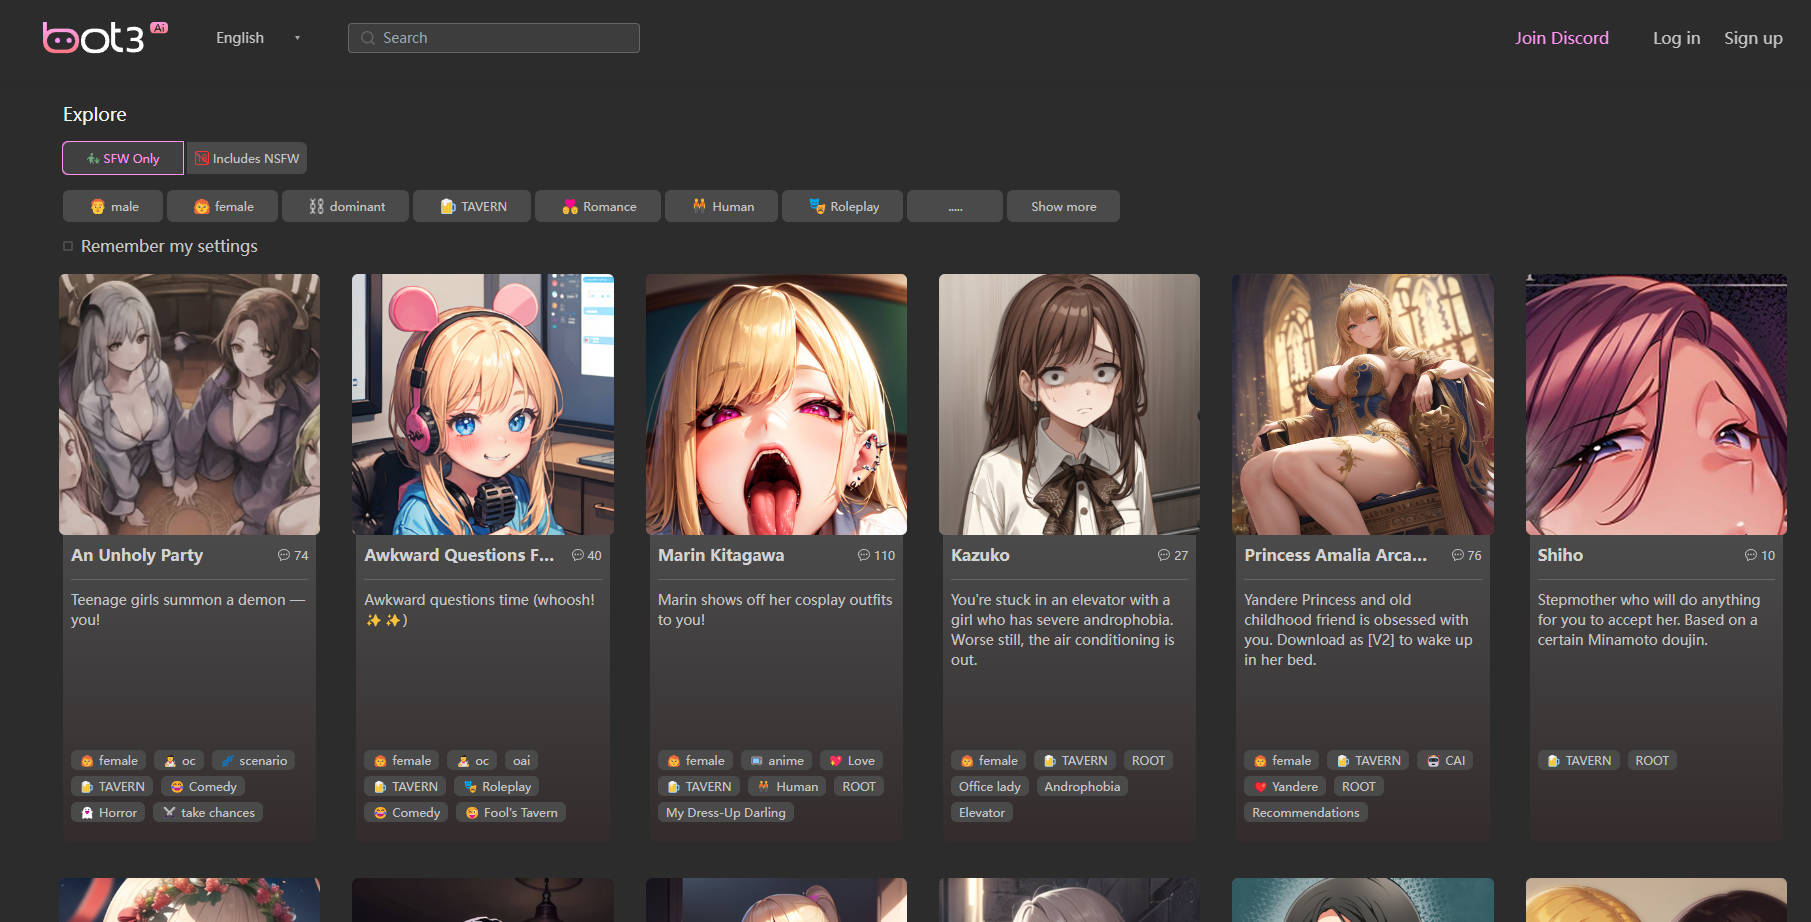This screenshot has height=922, width=1811.
Task: Open the Join Discord link
Action: click(1561, 38)
